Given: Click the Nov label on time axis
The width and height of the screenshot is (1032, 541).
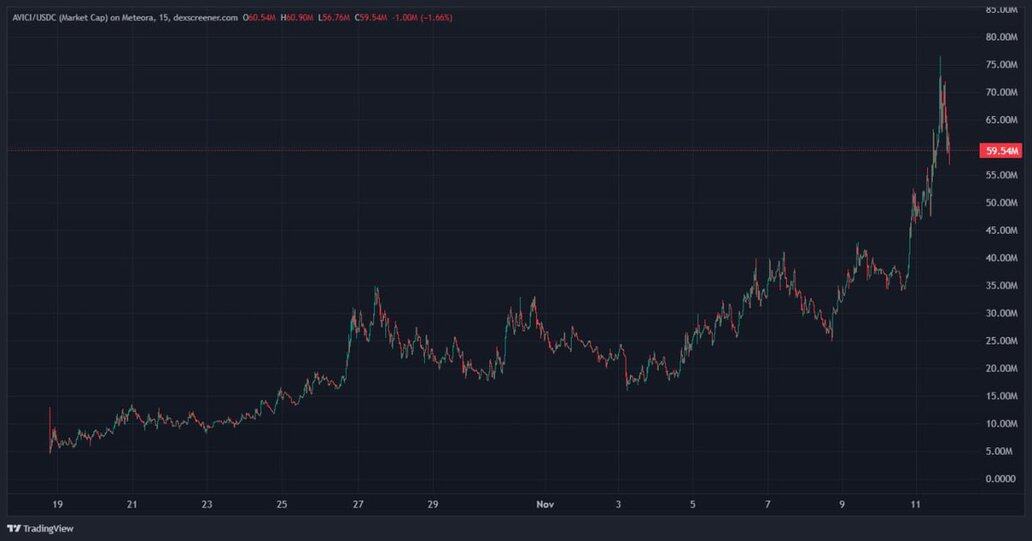Looking at the screenshot, I should coord(544,505).
